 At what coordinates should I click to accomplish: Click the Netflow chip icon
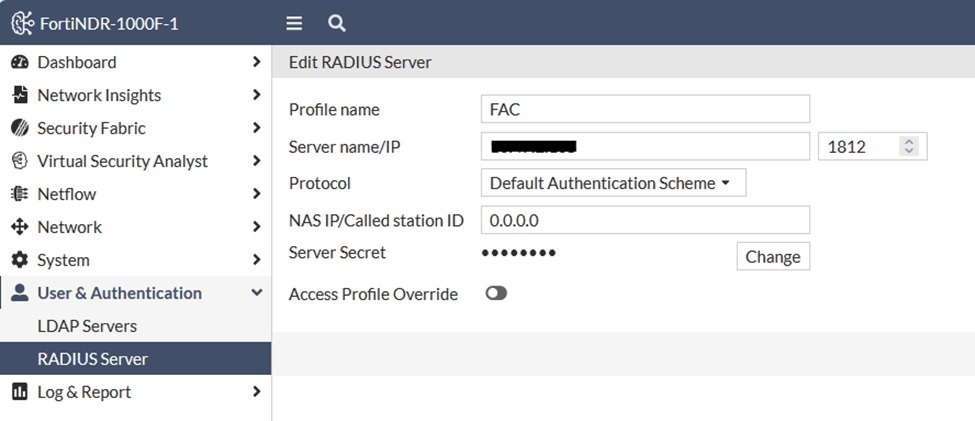[x=20, y=194]
